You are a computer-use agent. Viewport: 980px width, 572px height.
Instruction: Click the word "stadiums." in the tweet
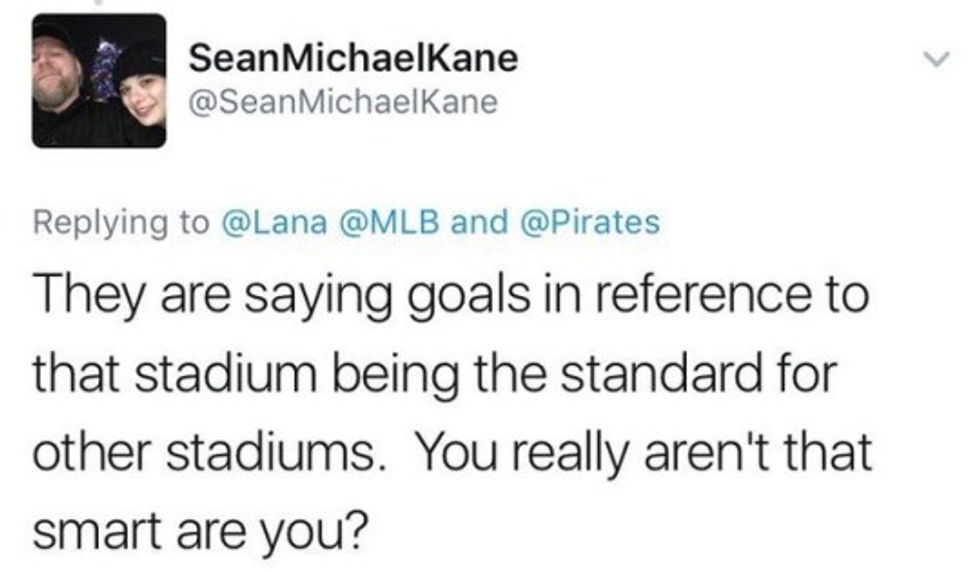[x=281, y=456]
